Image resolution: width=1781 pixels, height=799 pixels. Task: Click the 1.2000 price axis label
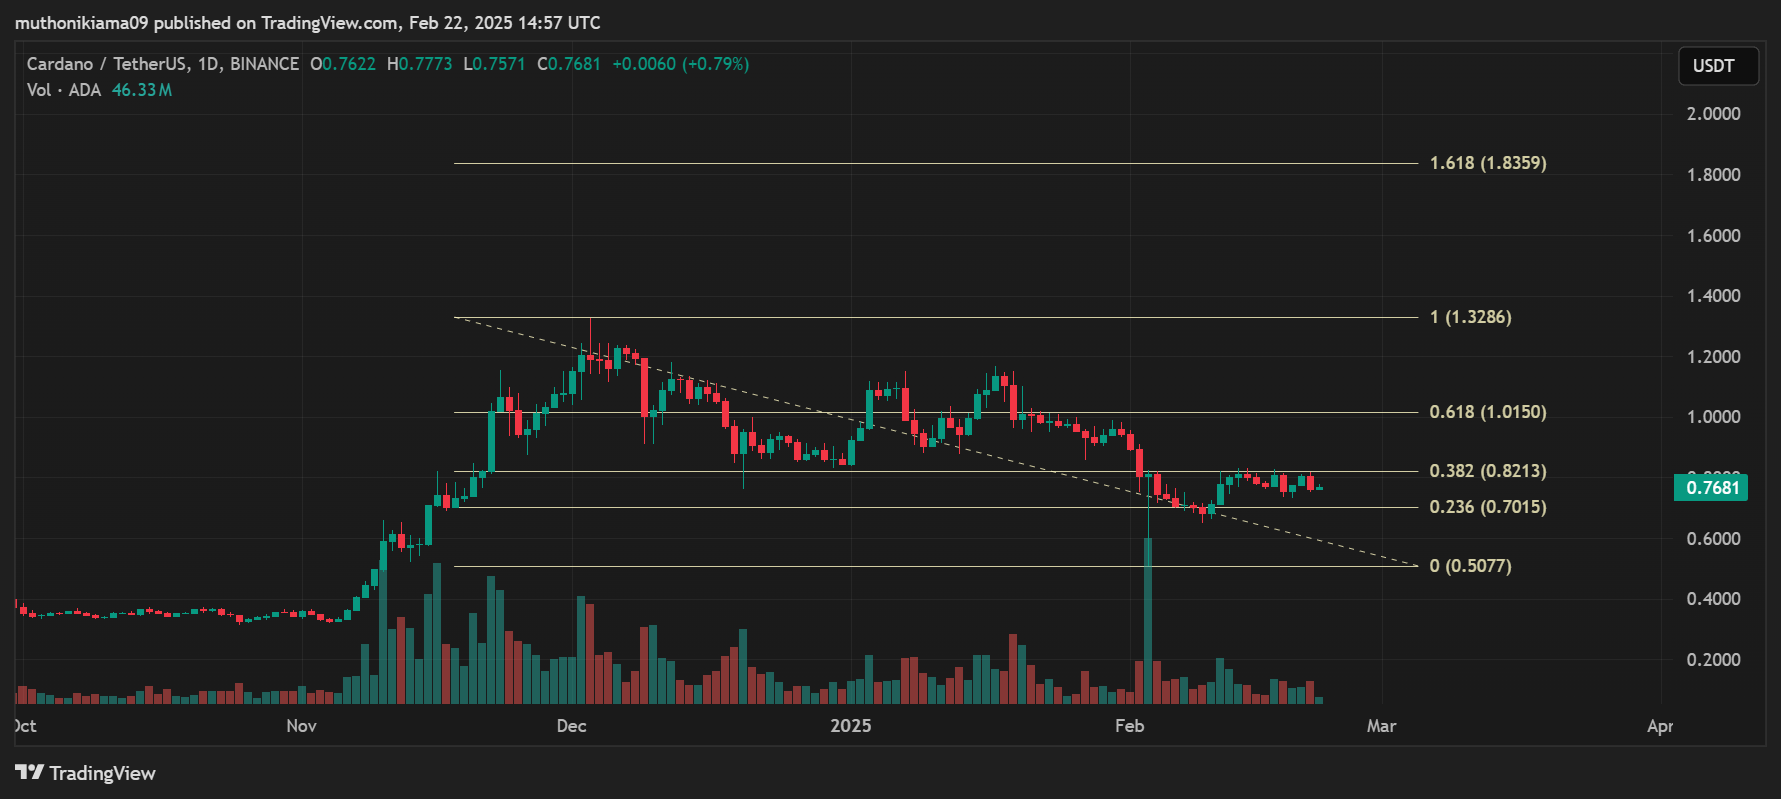point(1714,357)
